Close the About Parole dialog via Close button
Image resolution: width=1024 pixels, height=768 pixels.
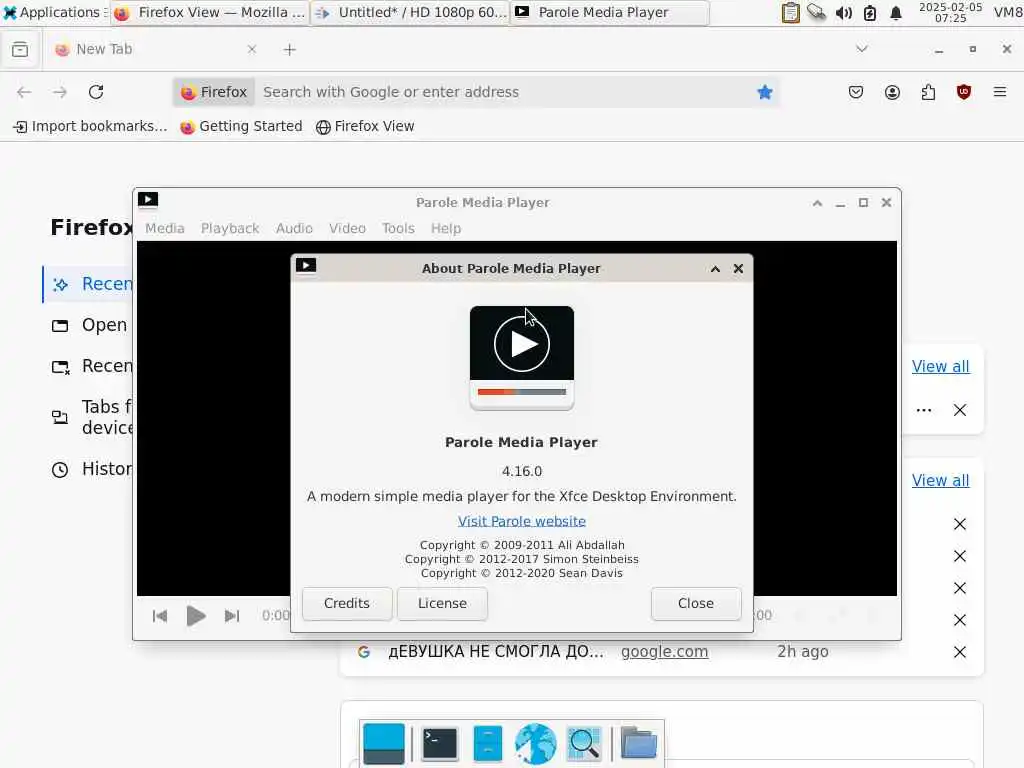point(696,603)
